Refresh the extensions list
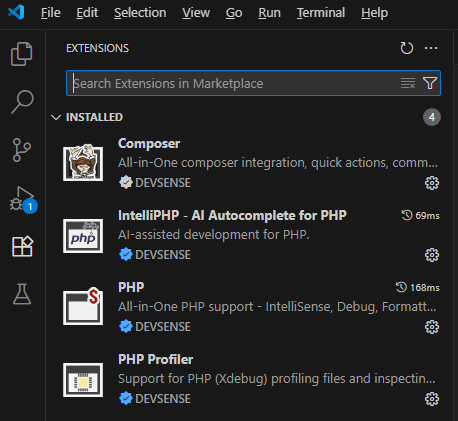 (x=406, y=48)
